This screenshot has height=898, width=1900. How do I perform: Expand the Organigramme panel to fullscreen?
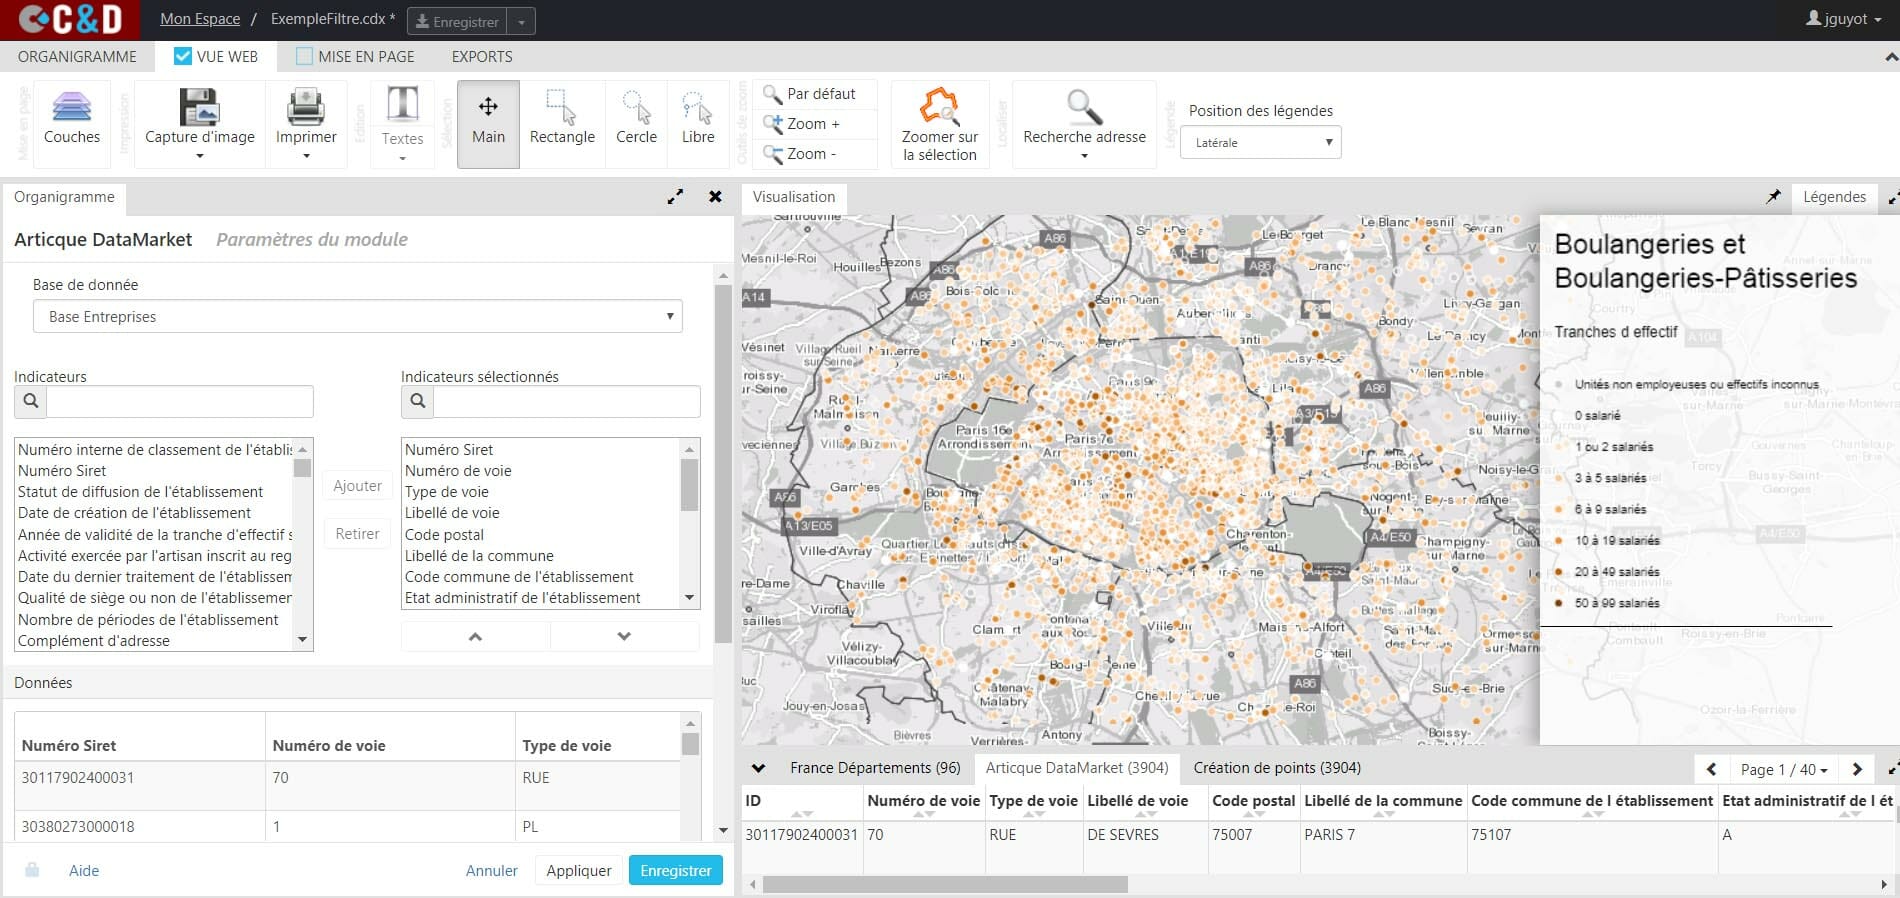[676, 197]
